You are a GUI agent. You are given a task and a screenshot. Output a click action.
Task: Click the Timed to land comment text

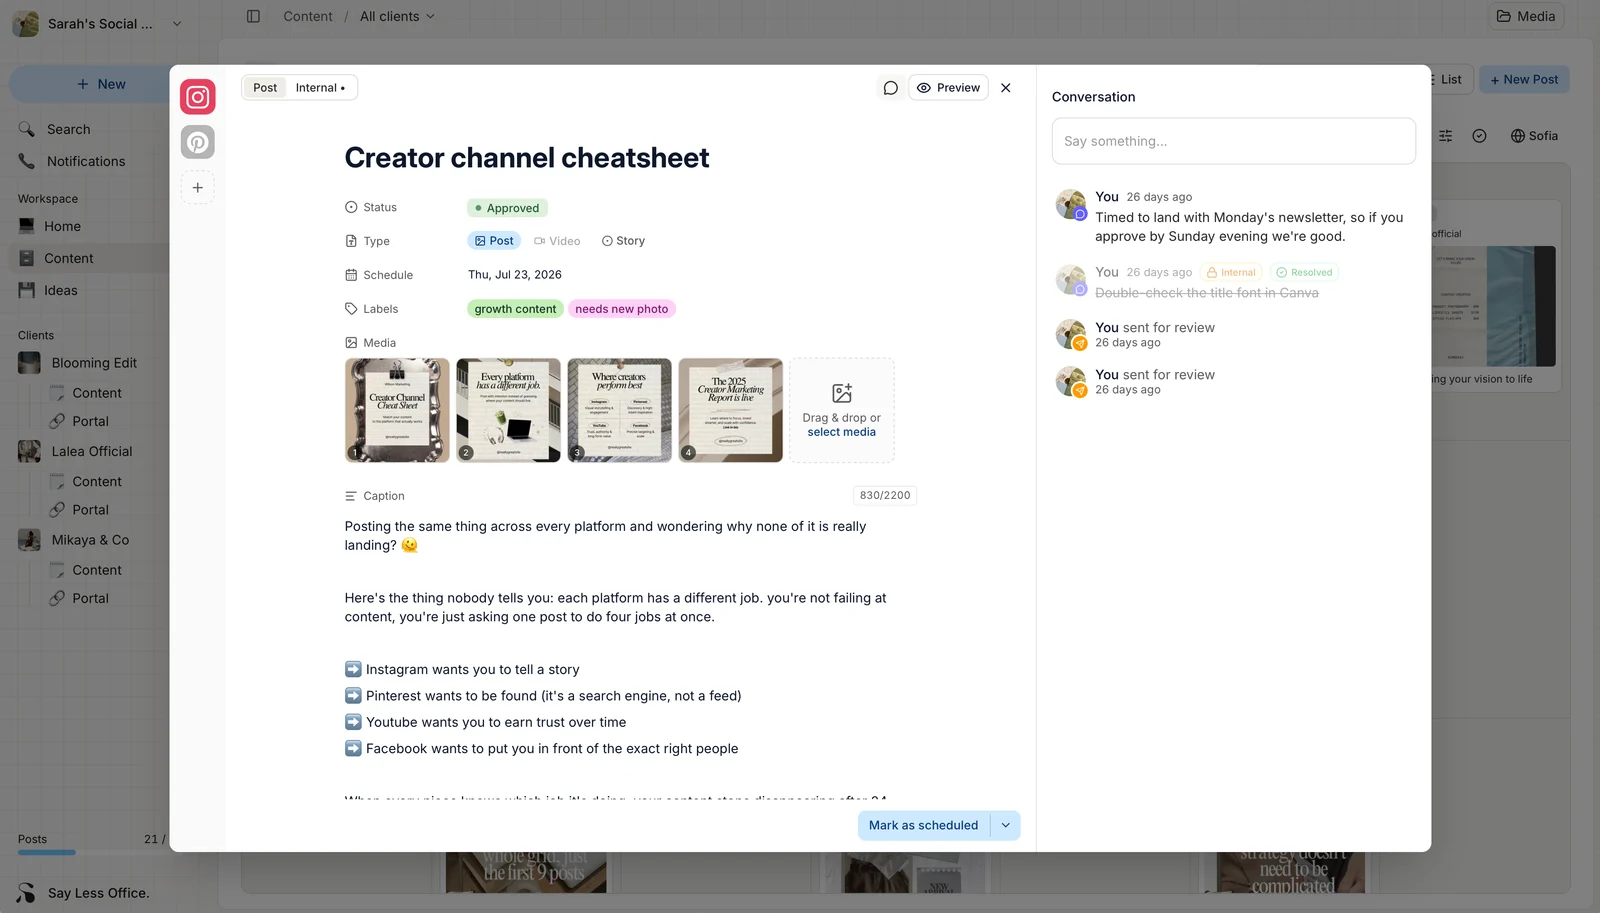coord(1249,227)
